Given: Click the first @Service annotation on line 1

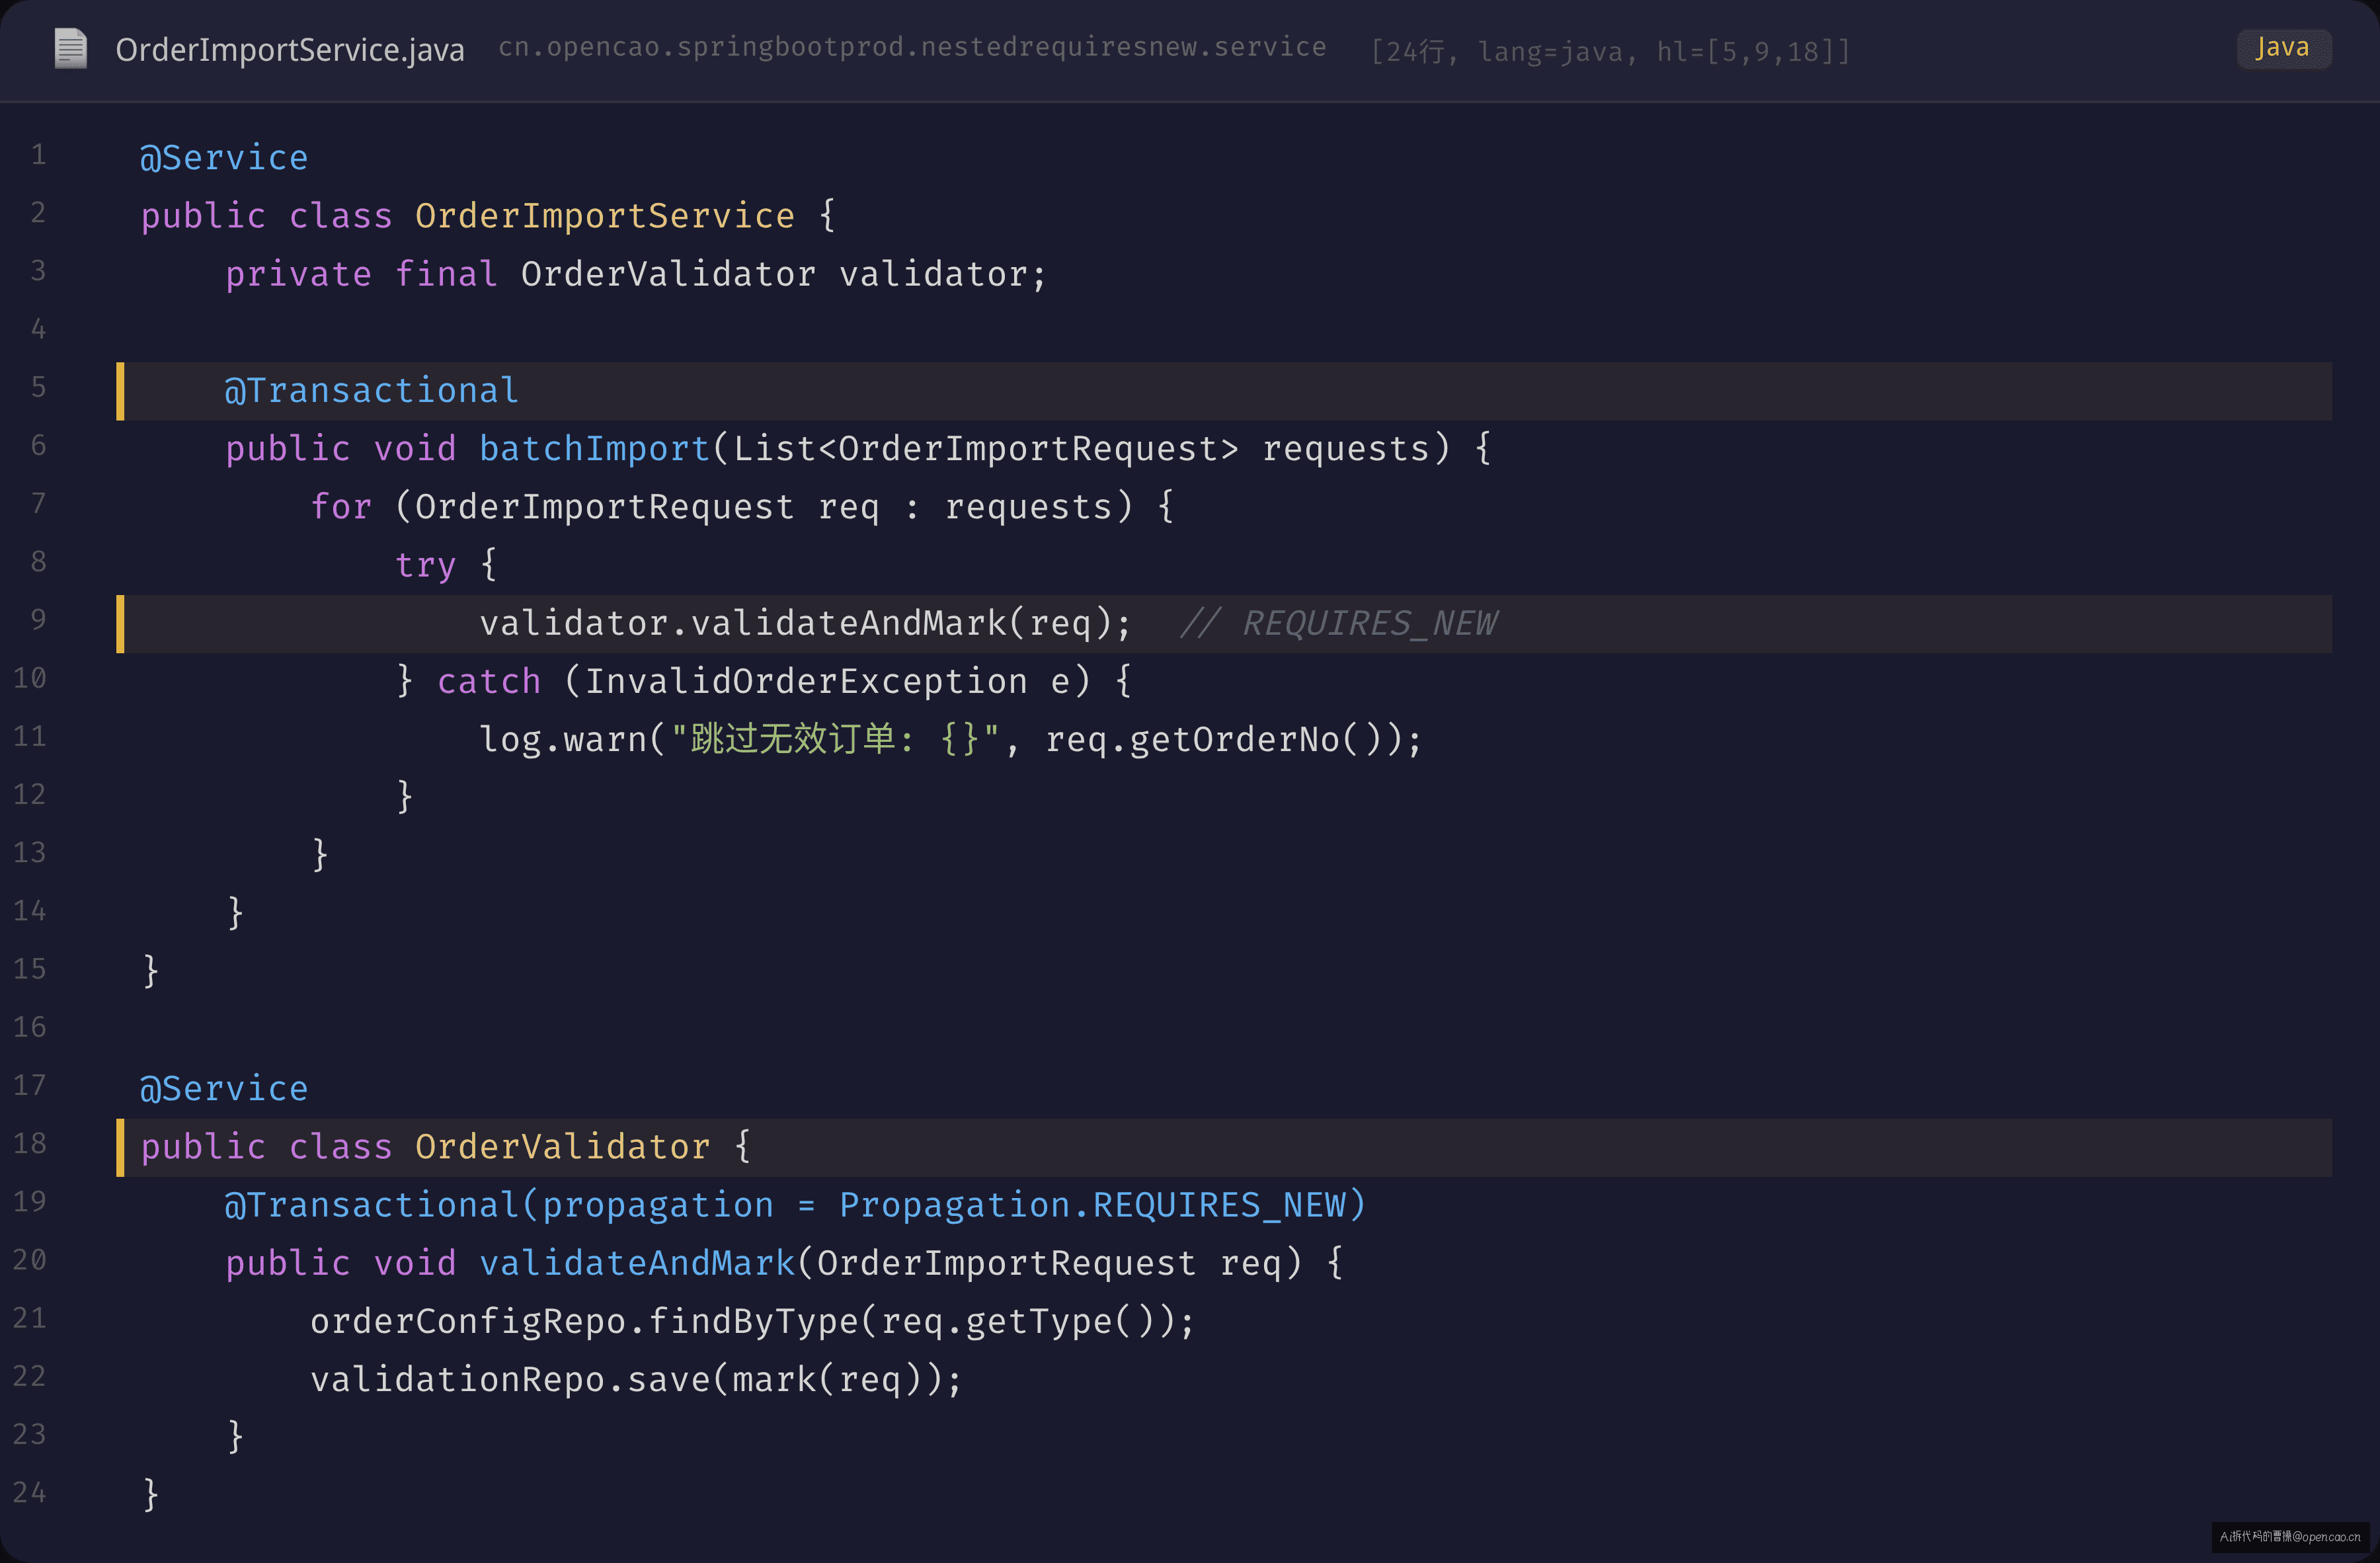Looking at the screenshot, I should coord(224,158).
